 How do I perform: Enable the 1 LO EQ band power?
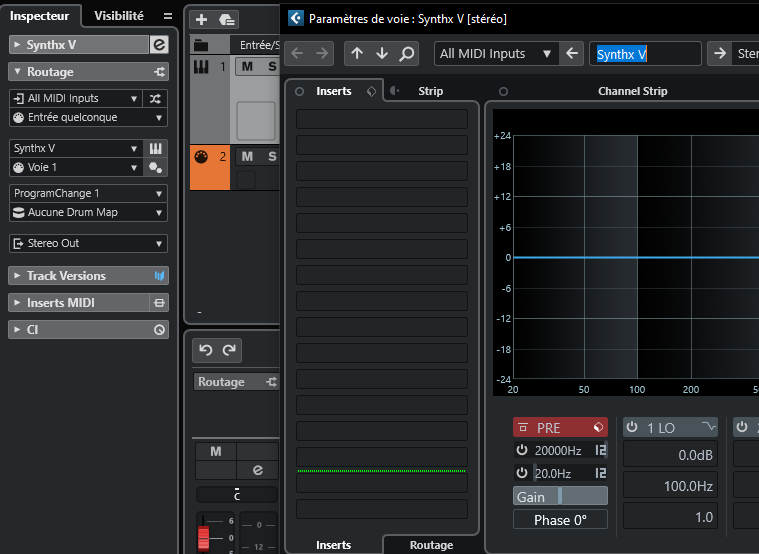pyautogui.click(x=633, y=428)
